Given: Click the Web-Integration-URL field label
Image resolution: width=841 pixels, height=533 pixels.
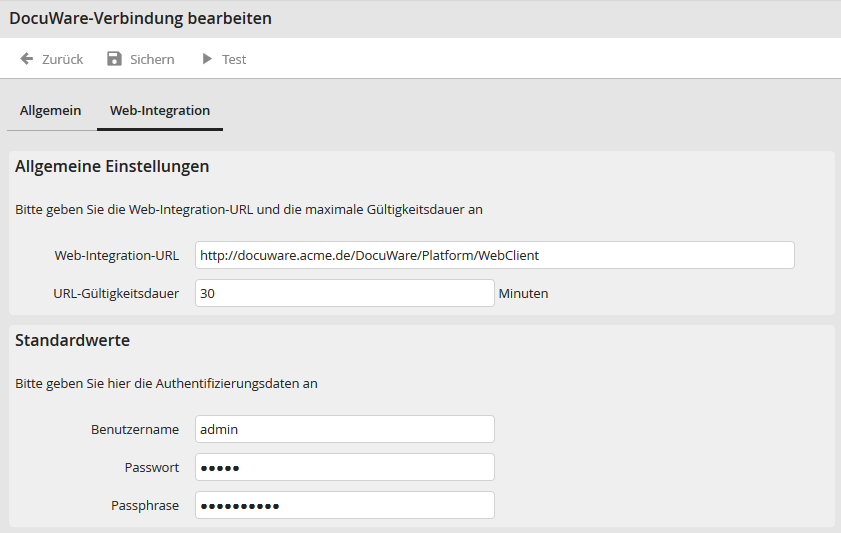Looking at the screenshot, I should (117, 255).
